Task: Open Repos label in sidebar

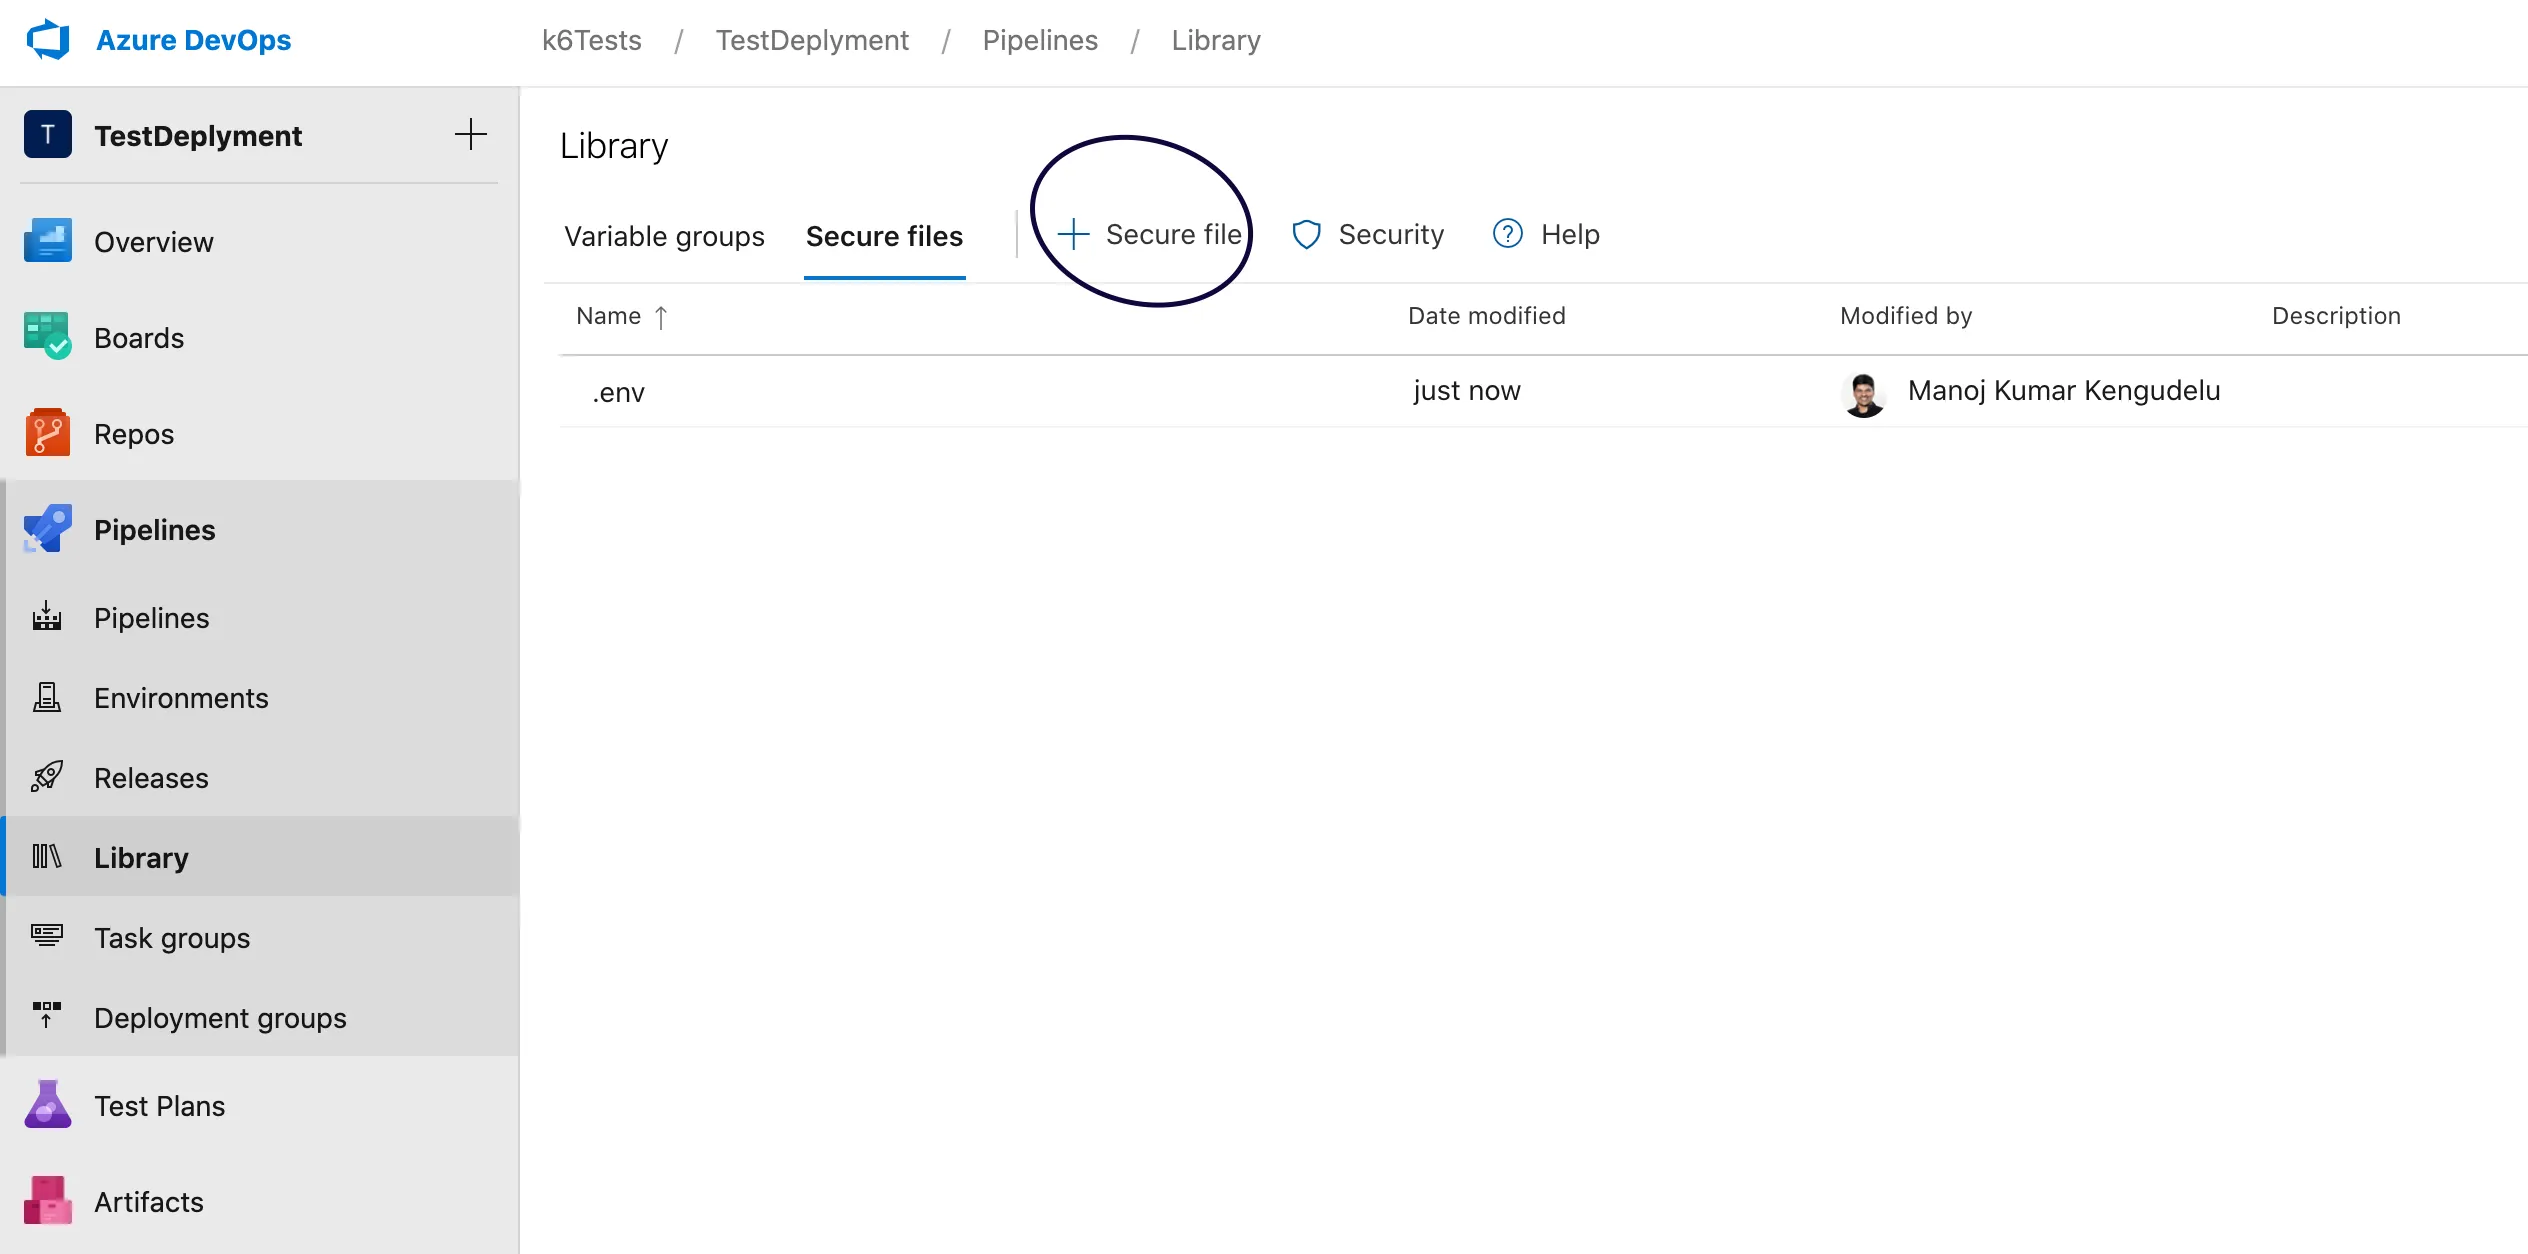Action: pos(134,434)
